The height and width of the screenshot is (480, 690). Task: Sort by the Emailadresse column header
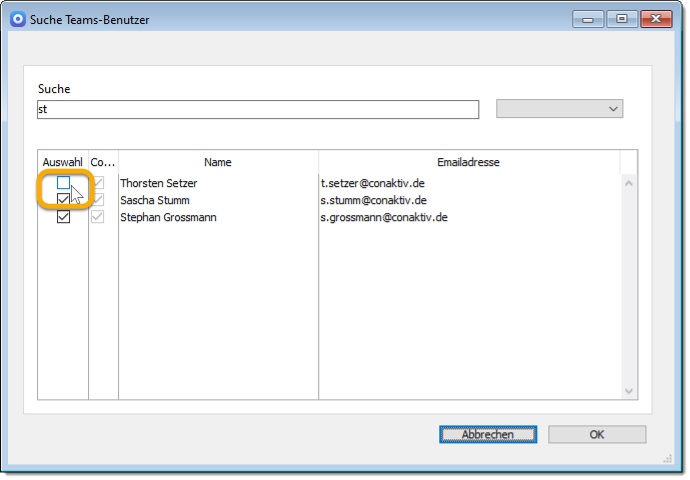pyautogui.click(x=468, y=161)
